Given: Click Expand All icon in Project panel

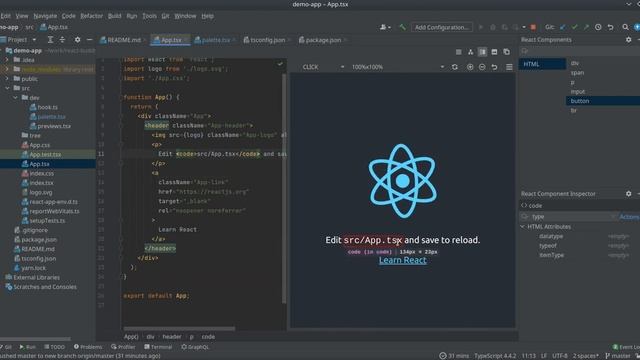Looking at the screenshot, I should (50, 40).
